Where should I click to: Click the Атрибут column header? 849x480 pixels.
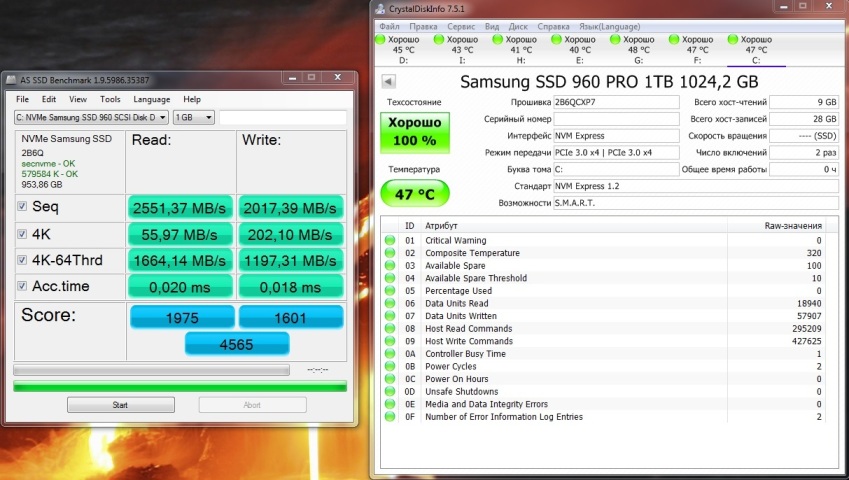(441, 226)
